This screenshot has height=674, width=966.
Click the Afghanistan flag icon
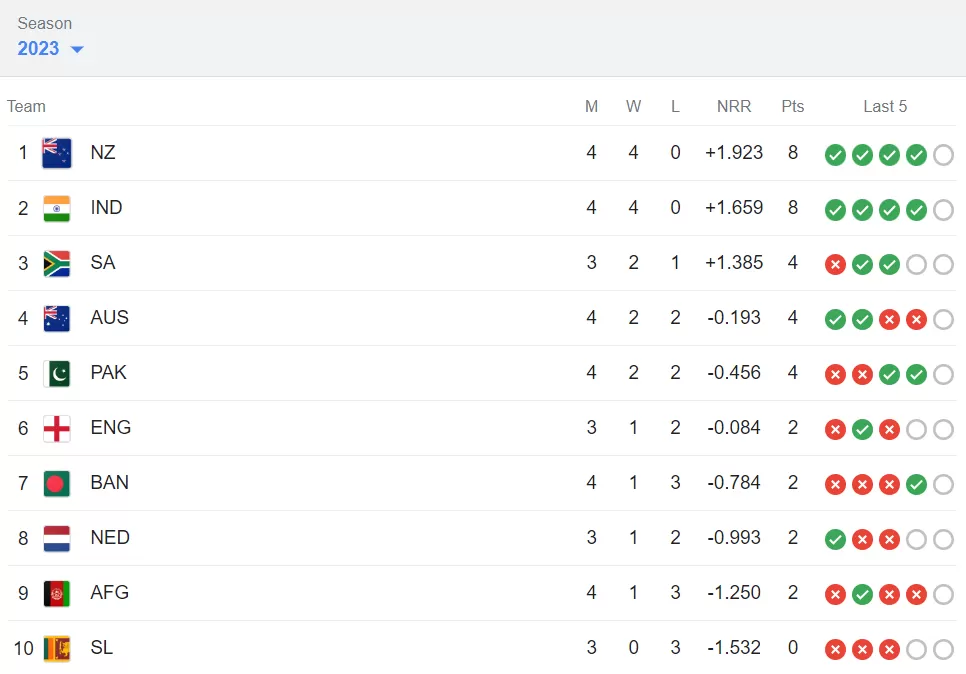(x=57, y=593)
